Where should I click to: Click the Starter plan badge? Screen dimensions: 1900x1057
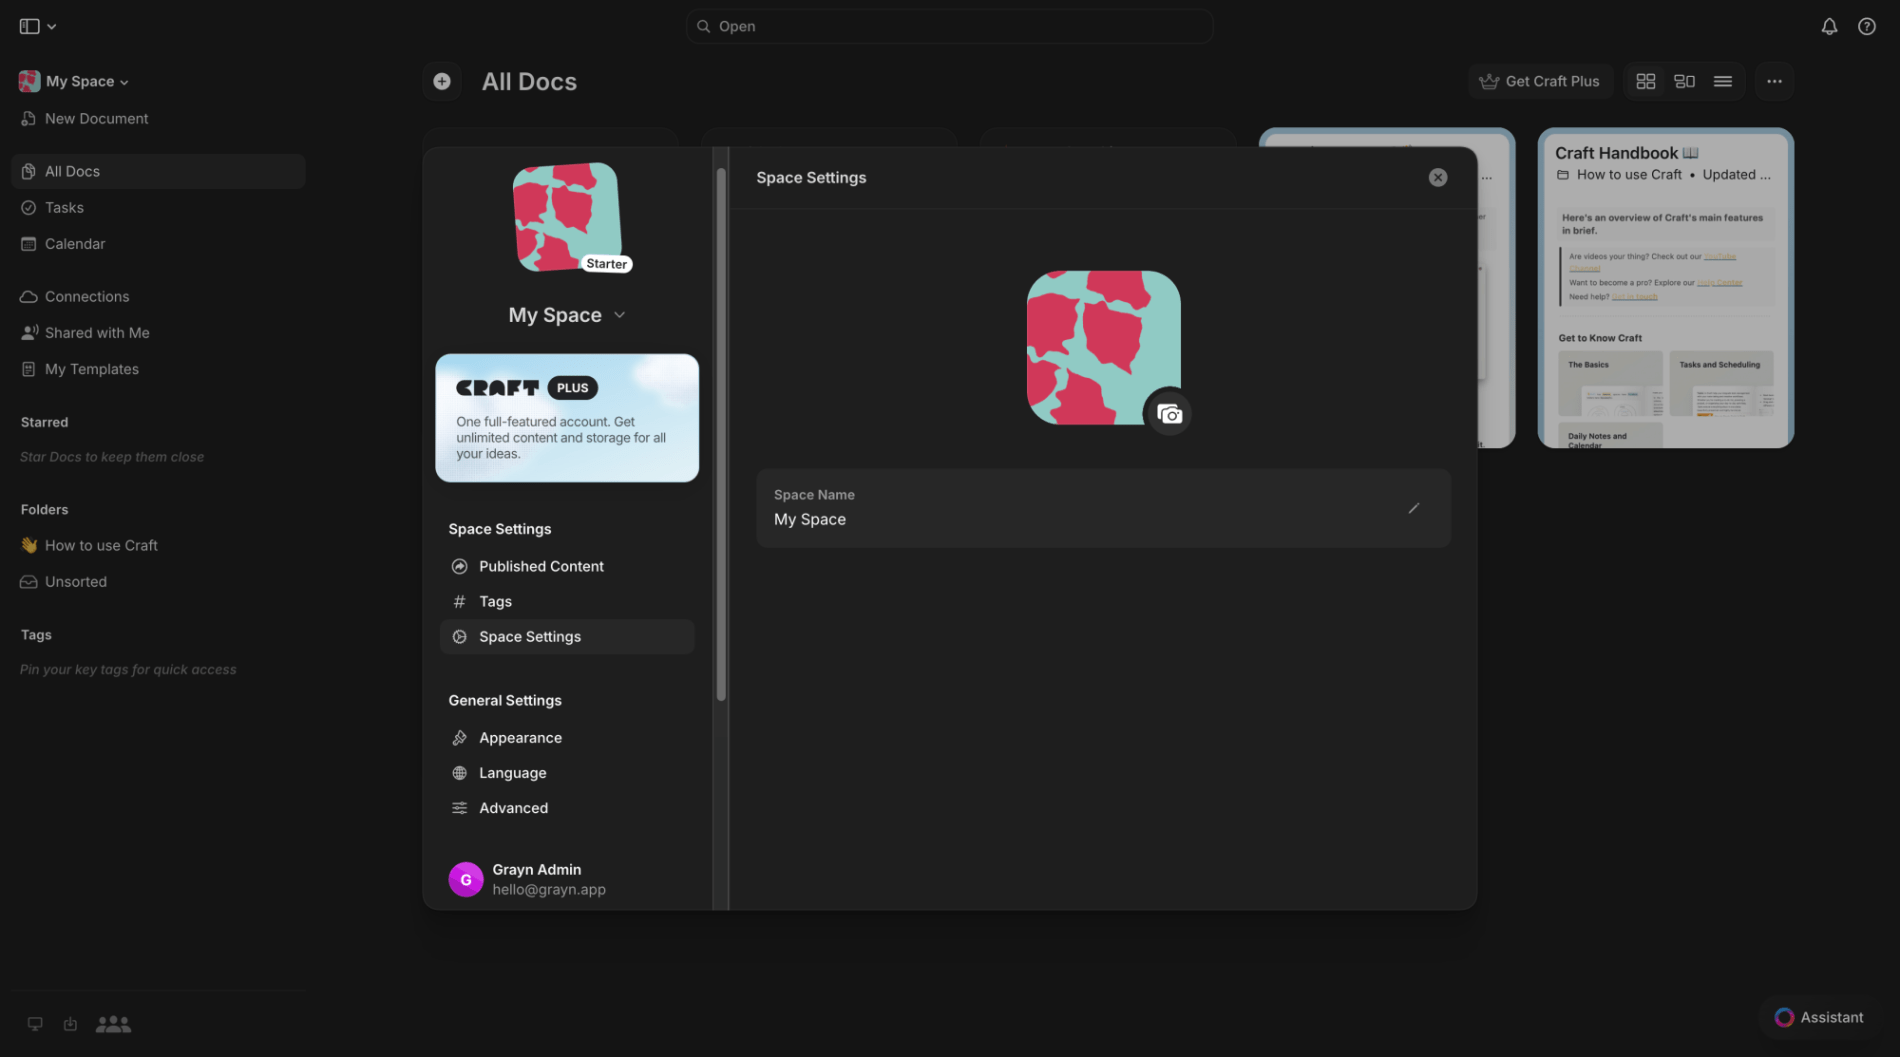click(x=606, y=264)
